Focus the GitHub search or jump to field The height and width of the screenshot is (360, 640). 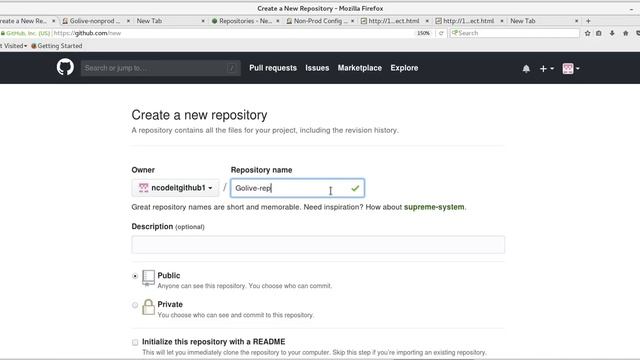[x=160, y=68]
